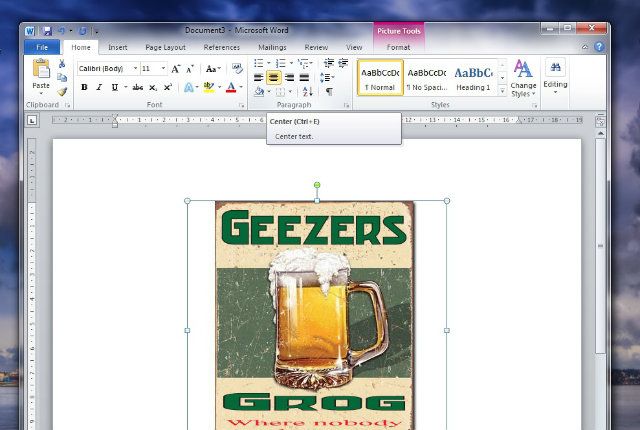The image size is (640, 430).
Task: Apply the Normal style
Action: pyautogui.click(x=380, y=78)
